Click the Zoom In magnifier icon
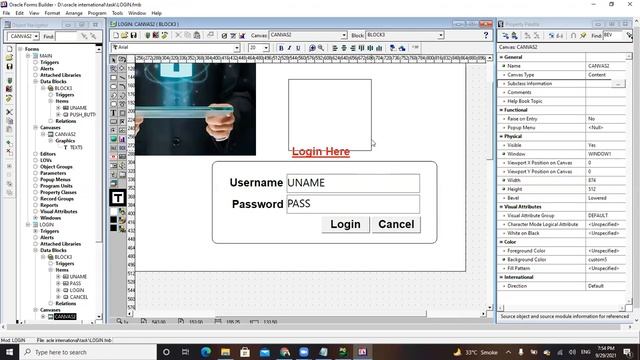640x360 pixels. pos(313,48)
